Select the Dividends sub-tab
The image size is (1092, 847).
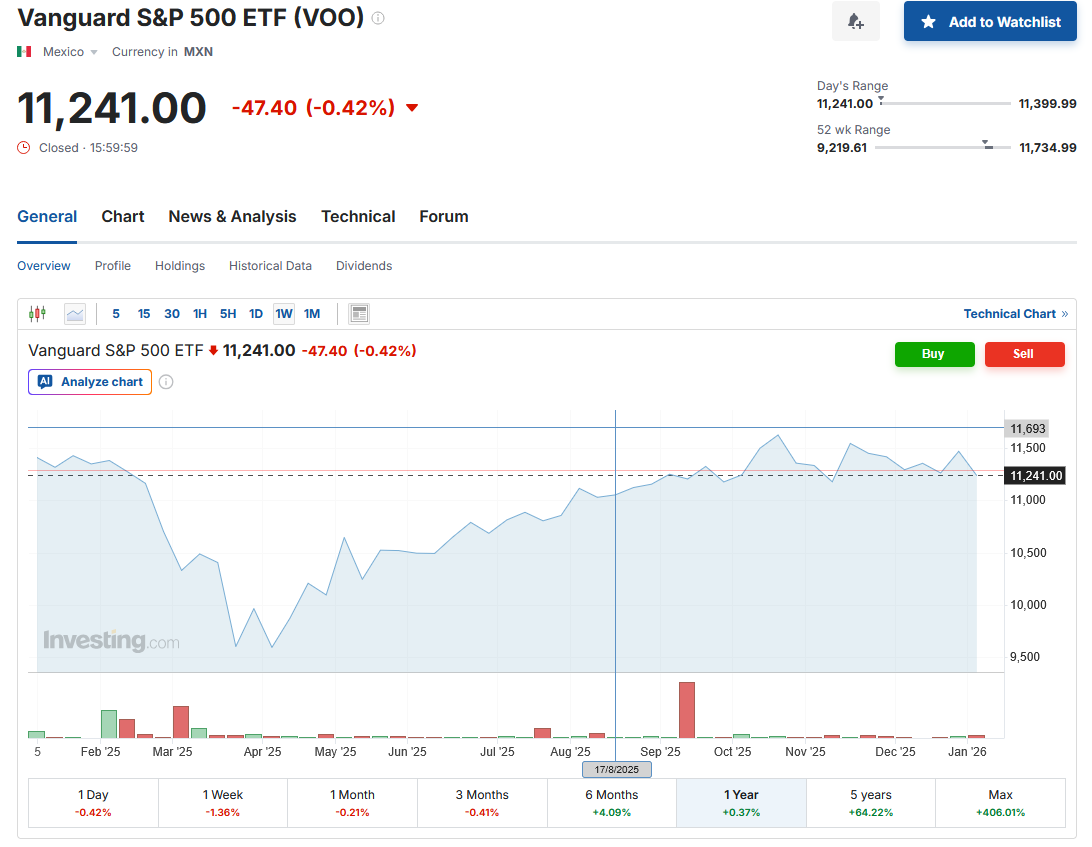pyautogui.click(x=364, y=265)
